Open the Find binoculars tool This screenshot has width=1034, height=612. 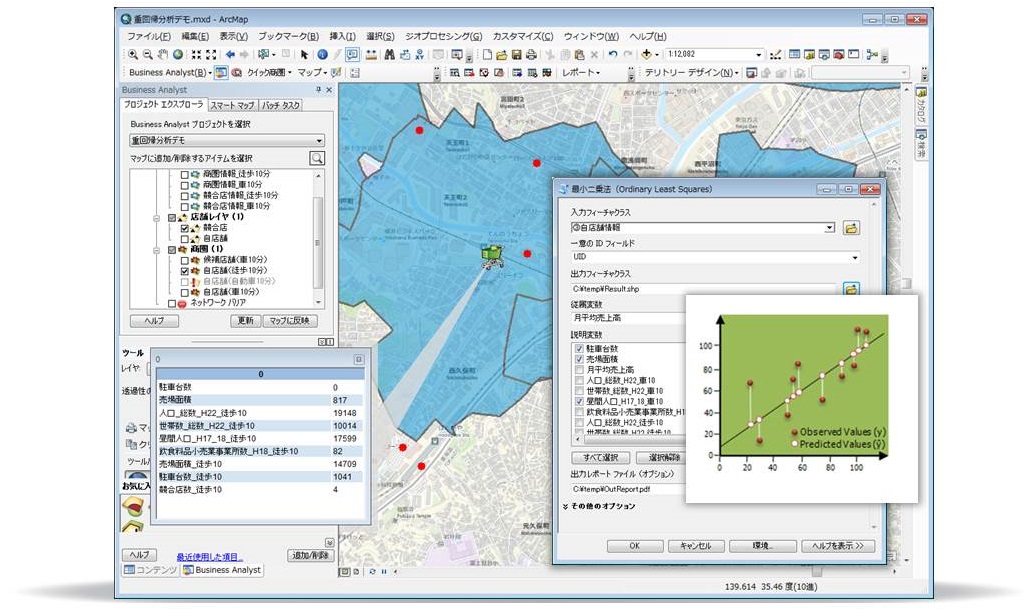click(x=390, y=55)
